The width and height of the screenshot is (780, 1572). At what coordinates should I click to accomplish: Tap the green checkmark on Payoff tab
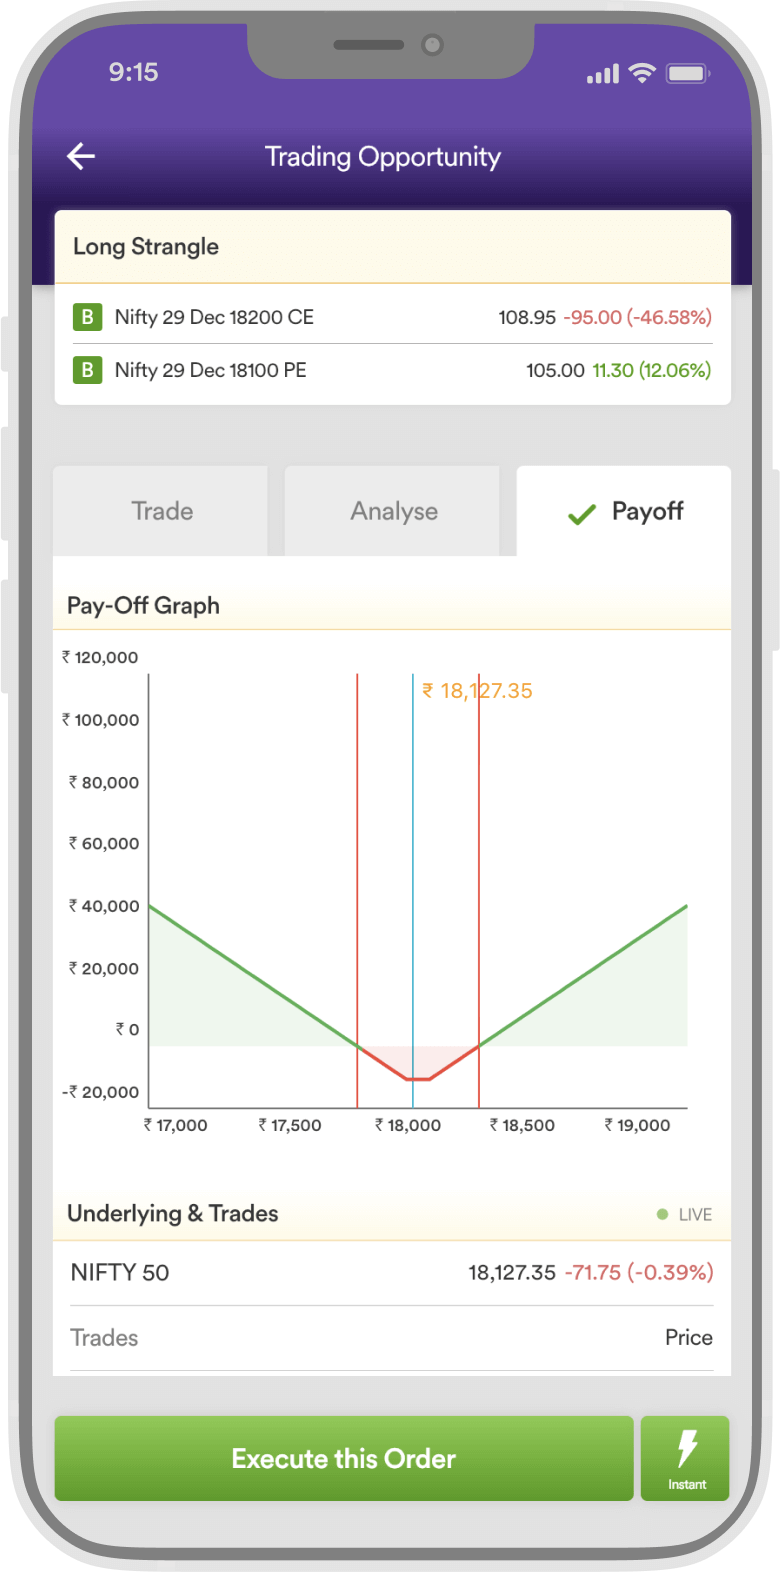581,514
